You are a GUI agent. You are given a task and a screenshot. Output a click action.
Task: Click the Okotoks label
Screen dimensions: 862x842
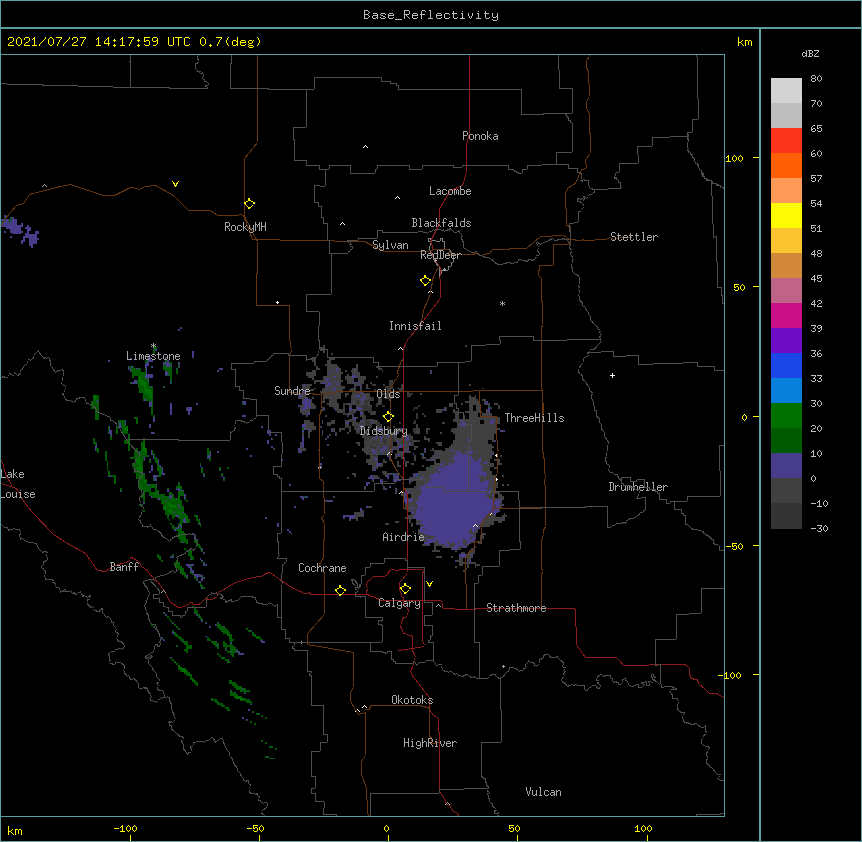coord(412,700)
